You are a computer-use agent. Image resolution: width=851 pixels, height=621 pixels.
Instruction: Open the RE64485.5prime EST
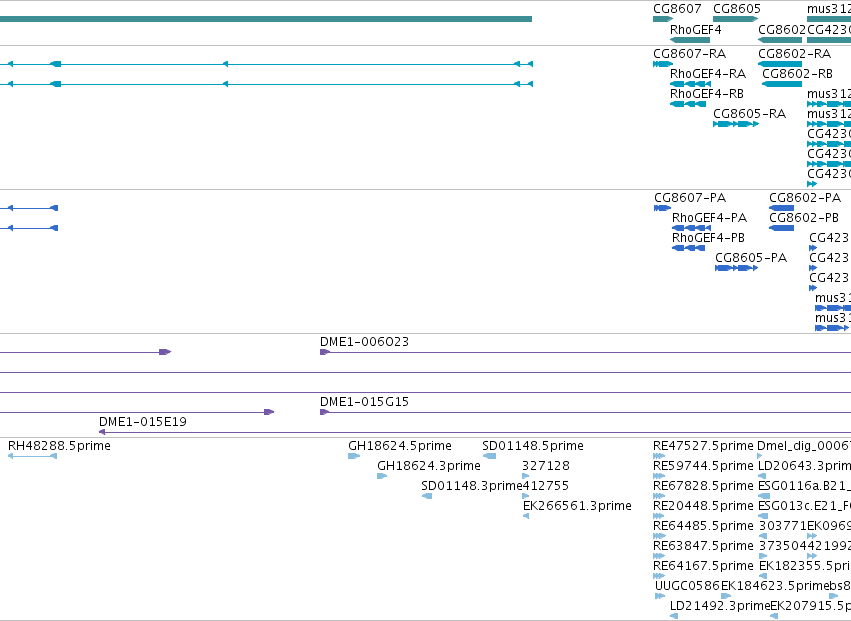coord(703,526)
